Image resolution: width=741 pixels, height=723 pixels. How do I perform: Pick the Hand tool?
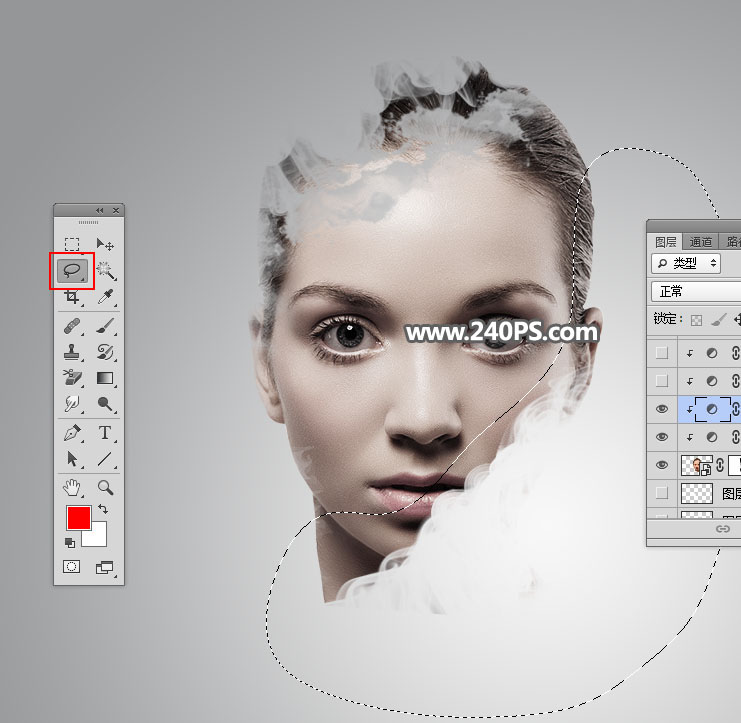point(72,487)
